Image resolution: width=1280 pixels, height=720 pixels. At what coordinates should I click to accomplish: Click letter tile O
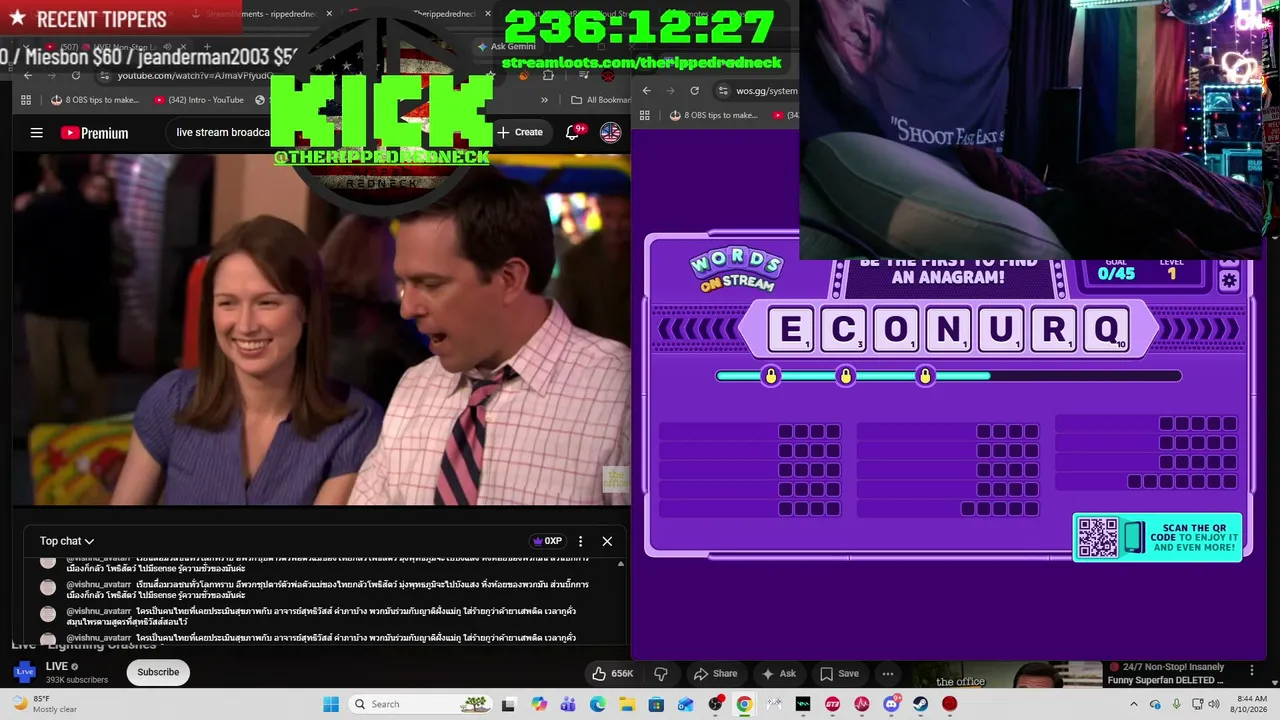[x=896, y=330]
